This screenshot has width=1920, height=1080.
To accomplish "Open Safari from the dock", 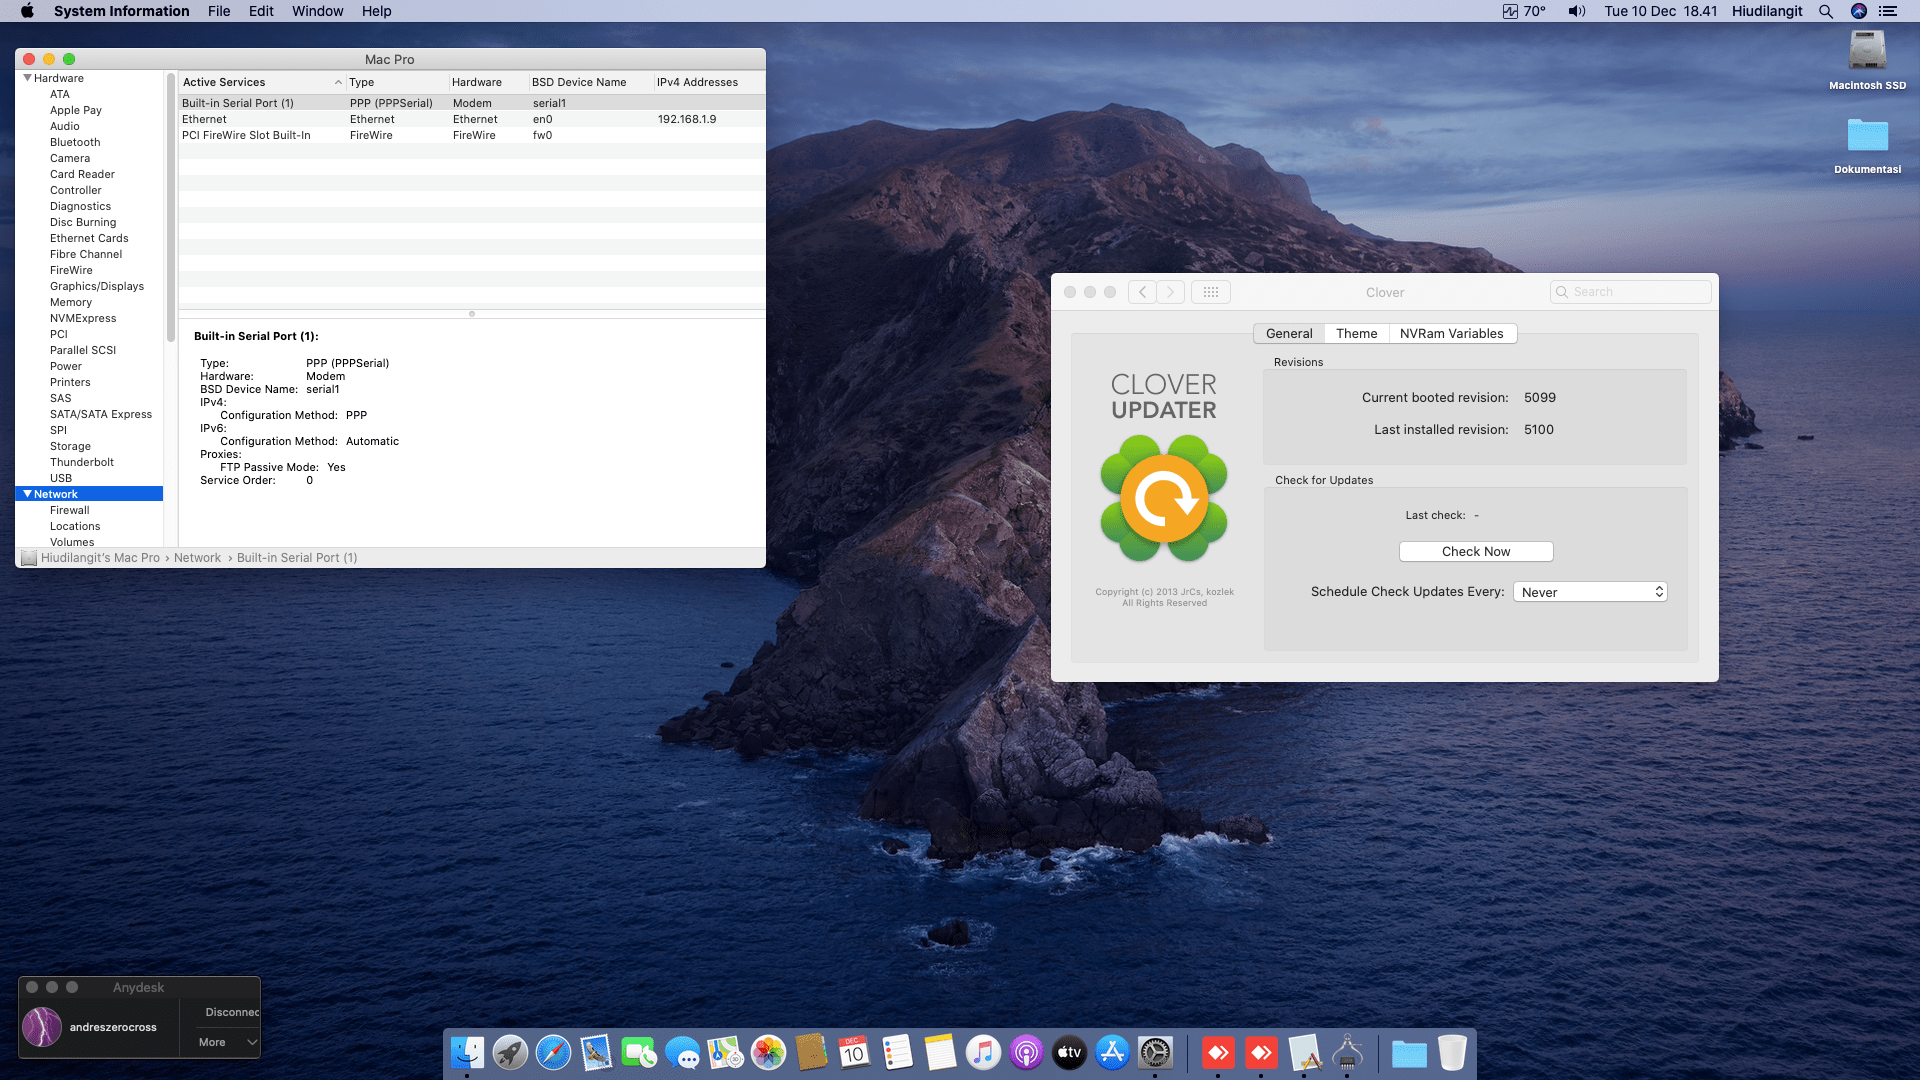I will [x=553, y=1052].
